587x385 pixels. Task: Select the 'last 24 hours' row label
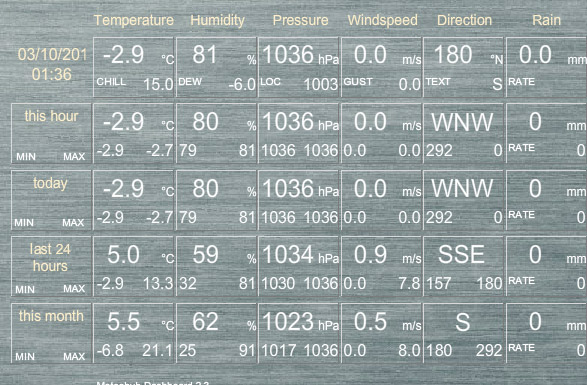coord(50,258)
